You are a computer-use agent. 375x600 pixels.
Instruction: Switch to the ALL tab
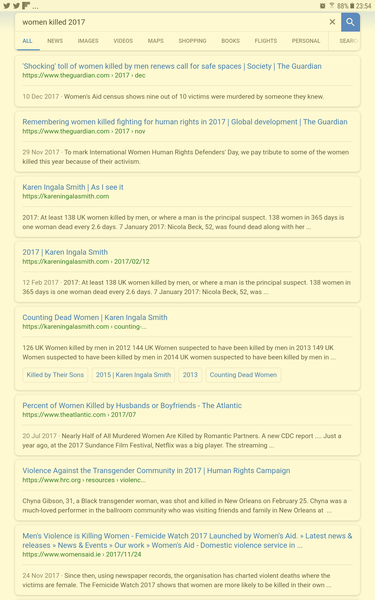coord(27,41)
